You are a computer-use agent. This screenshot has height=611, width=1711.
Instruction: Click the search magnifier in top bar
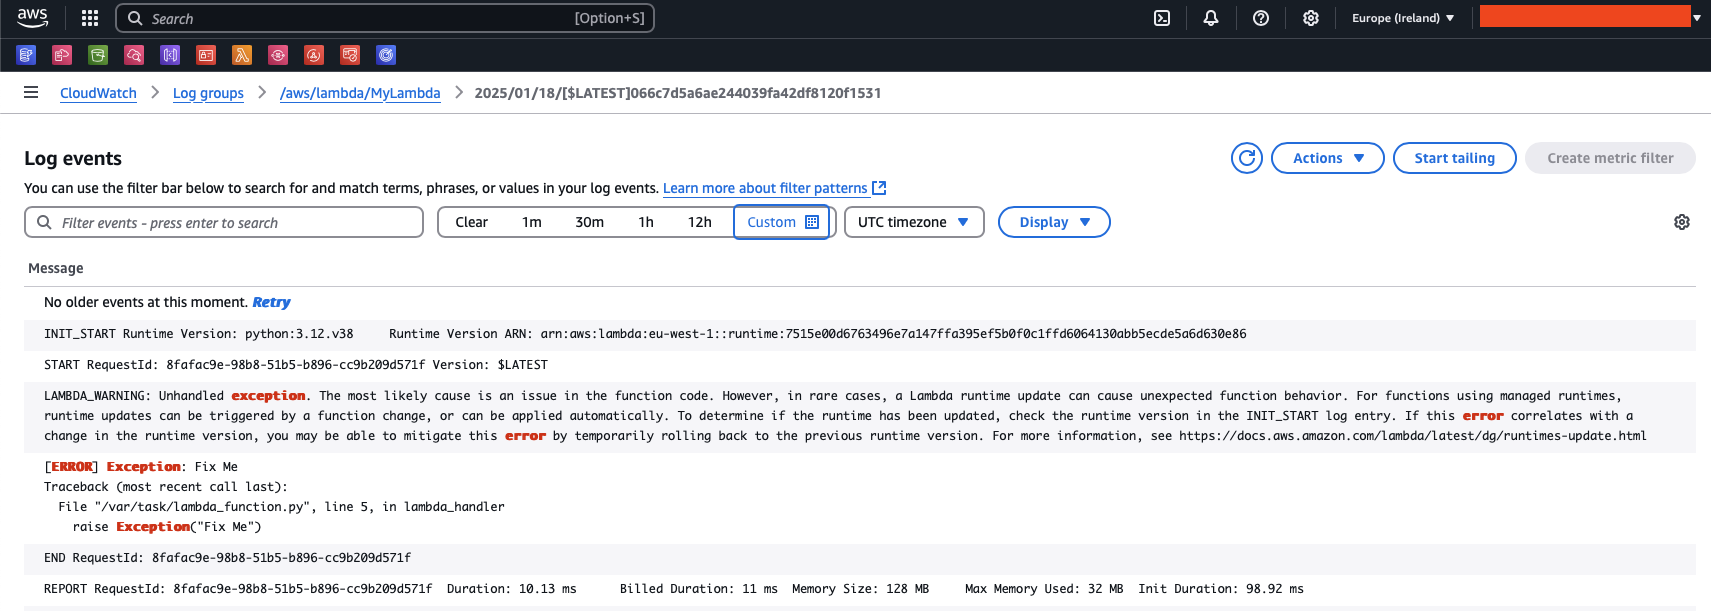coord(135,18)
